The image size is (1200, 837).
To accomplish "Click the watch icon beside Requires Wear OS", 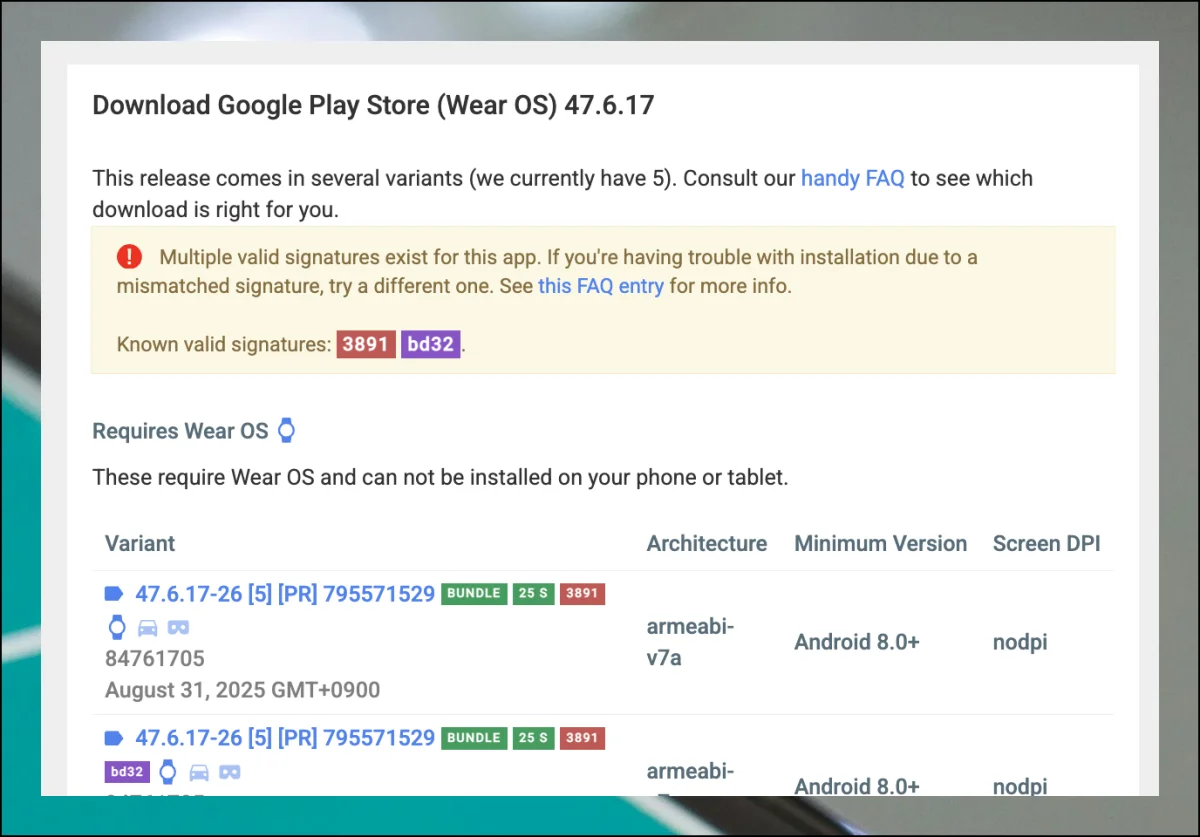I will pos(287,431).
